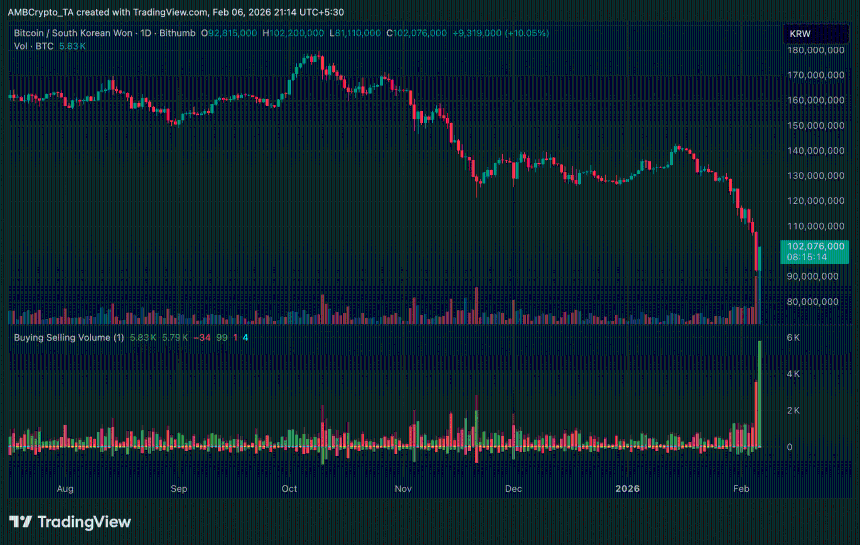Open the KRW currency selector
The width and height of the screenshot is (860, 545).
pyautogui.click(x=800, y=34)
